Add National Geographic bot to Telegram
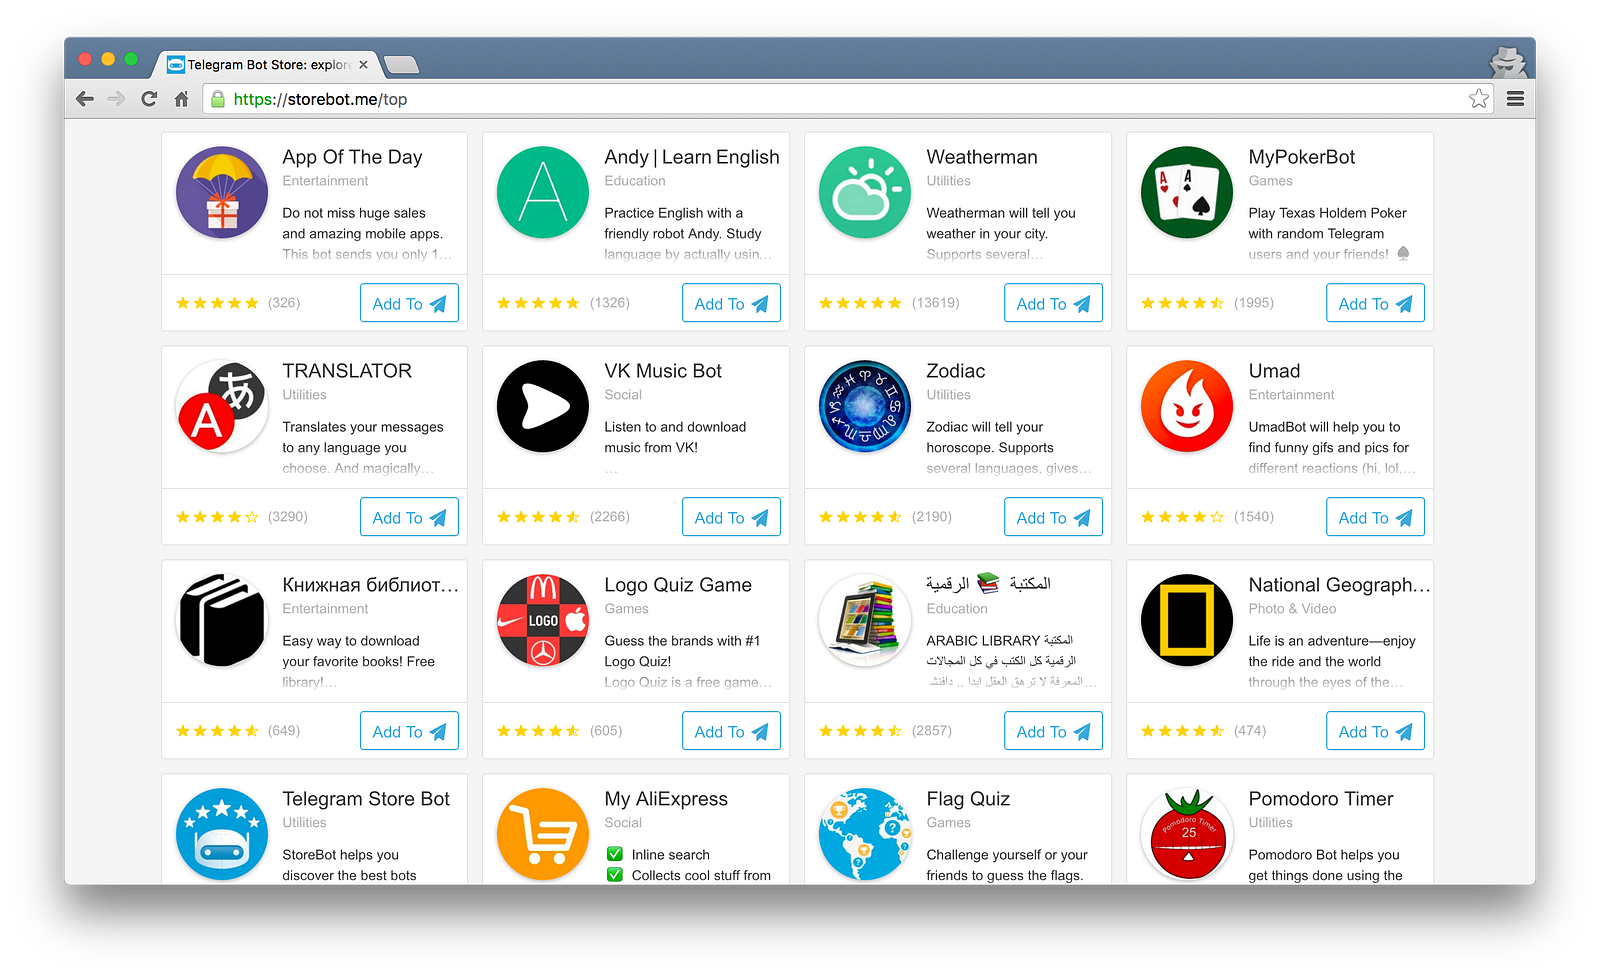Screen dimensions: 1600x977 tap(1375, 731)
